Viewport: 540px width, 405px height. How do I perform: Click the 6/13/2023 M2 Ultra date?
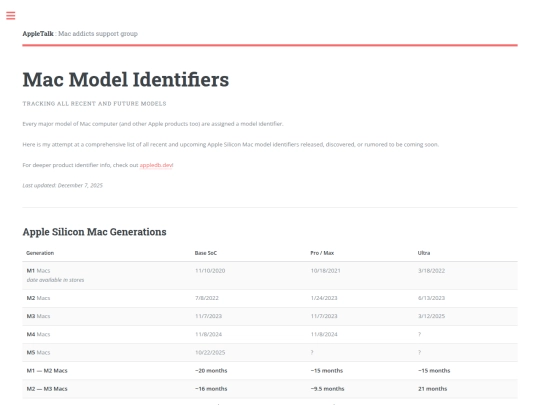click(432, 298)
